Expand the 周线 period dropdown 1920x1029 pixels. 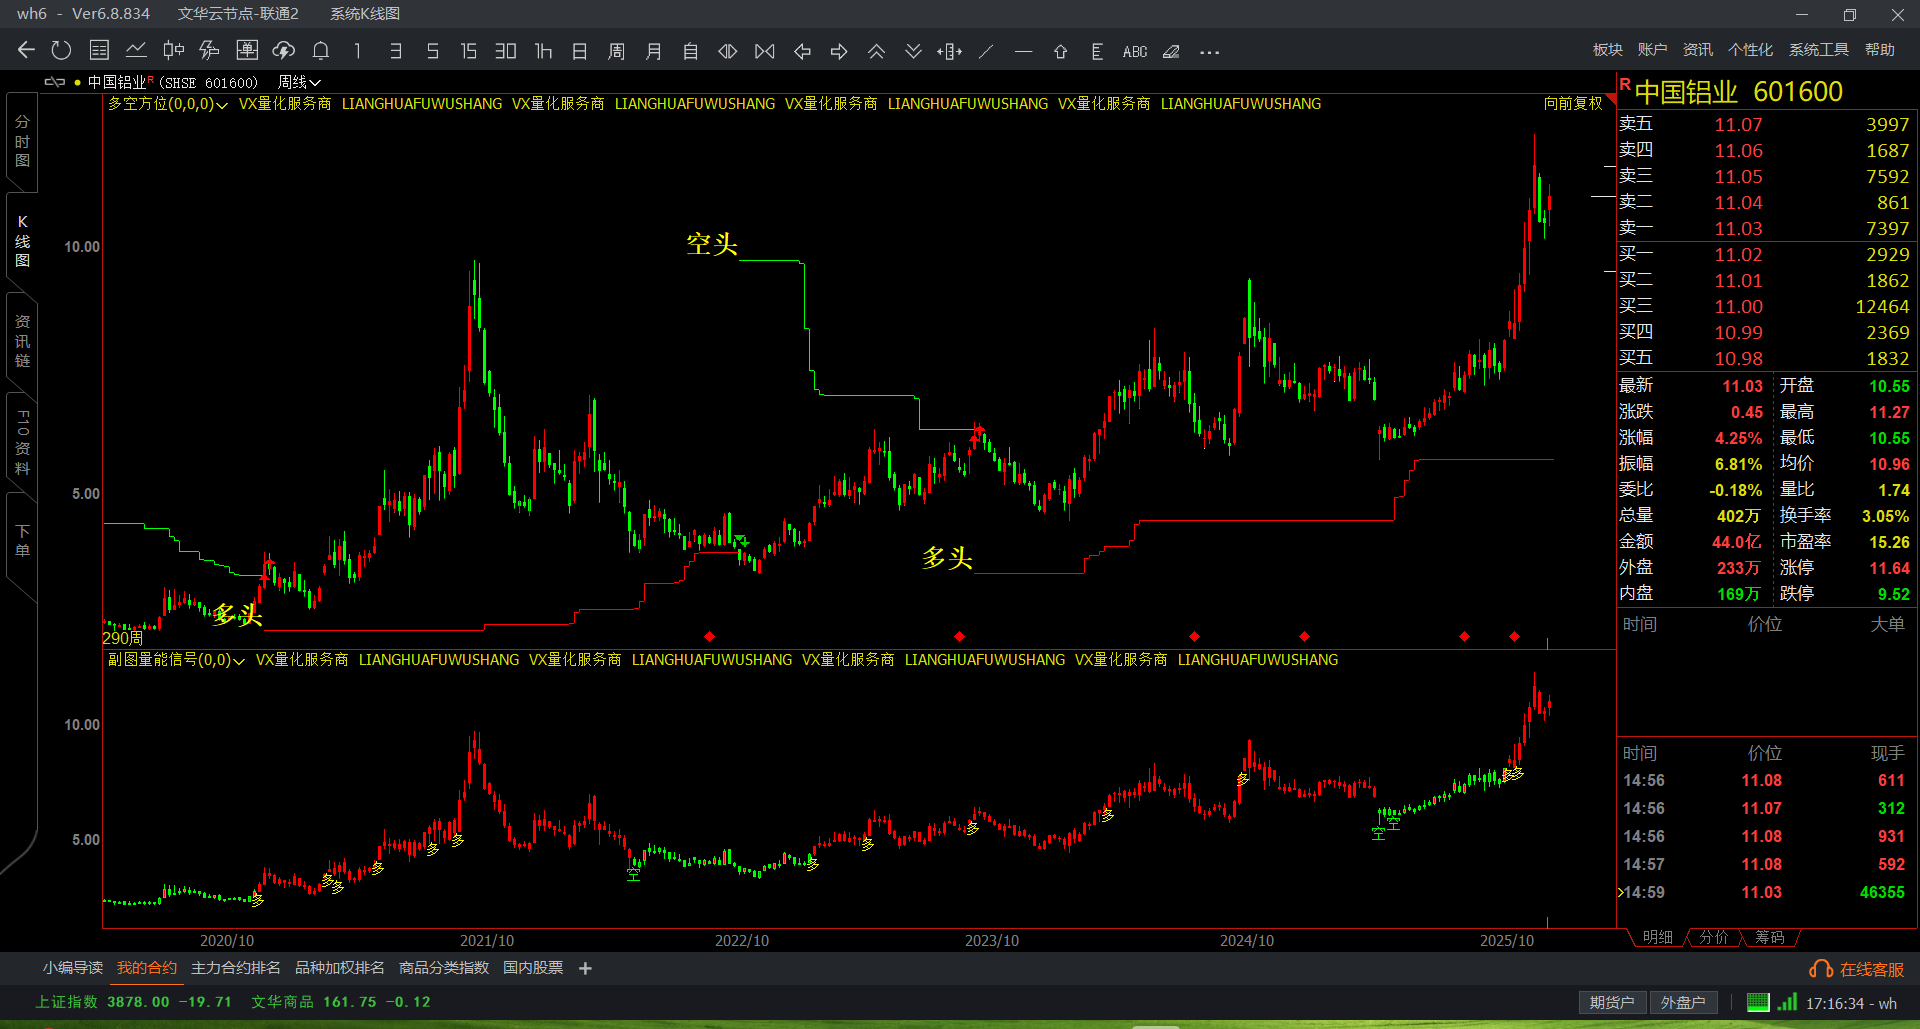(299, 82)
